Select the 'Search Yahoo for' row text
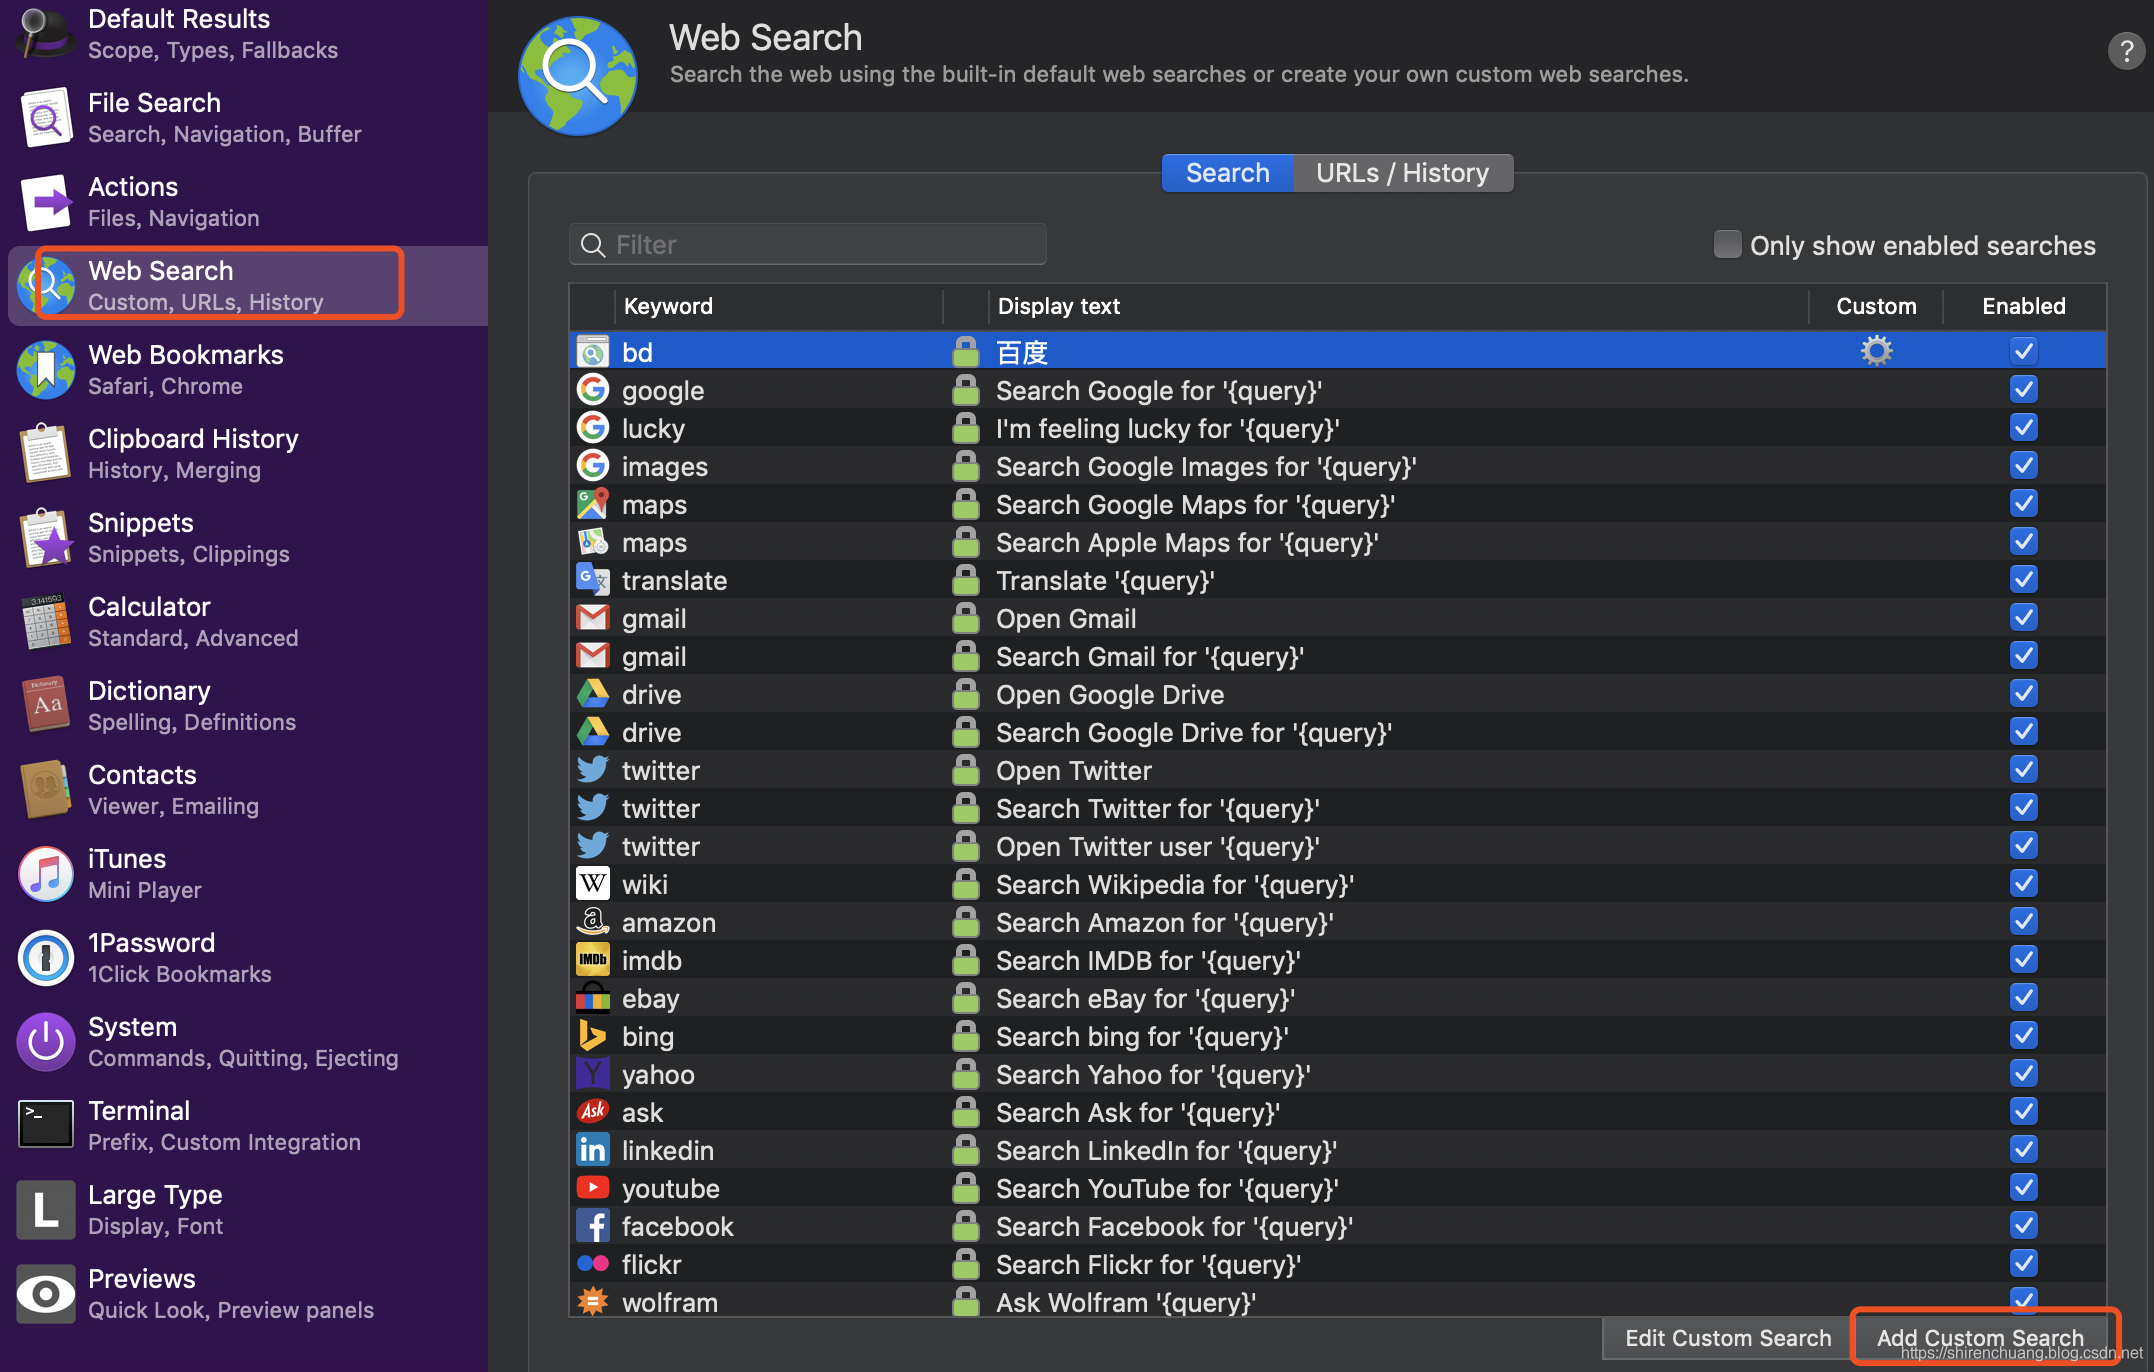 coord(1153,1074)
